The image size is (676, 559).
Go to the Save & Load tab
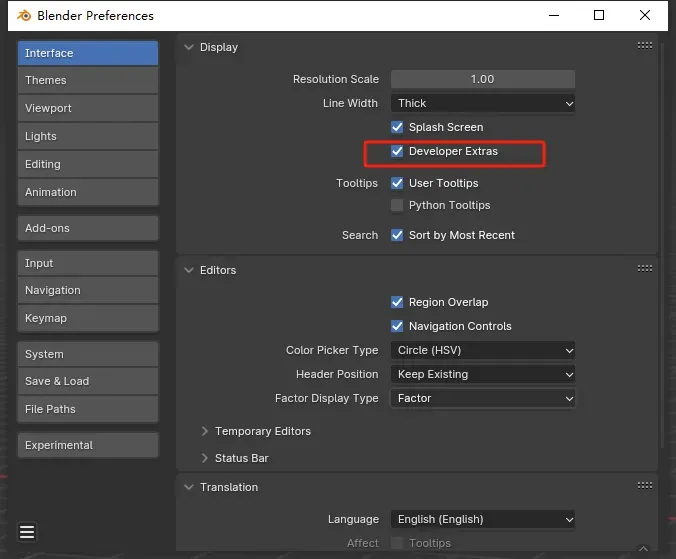pos(88,381)
